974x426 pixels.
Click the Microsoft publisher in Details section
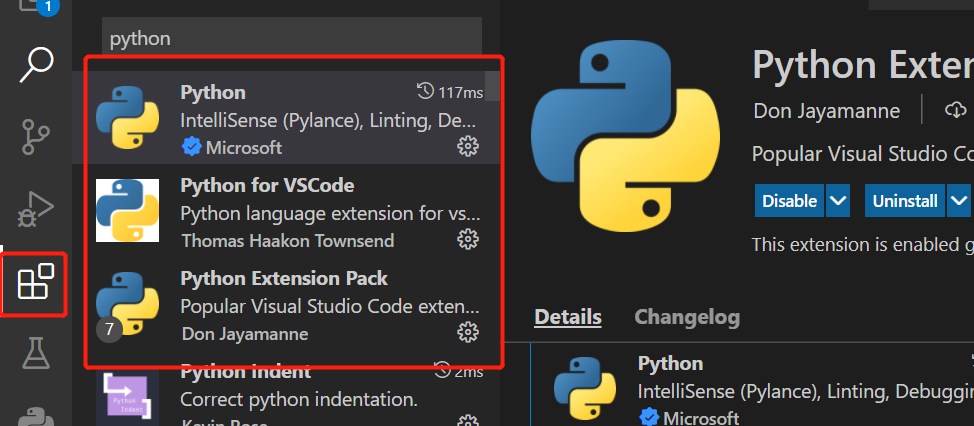(x=701, y=417)
